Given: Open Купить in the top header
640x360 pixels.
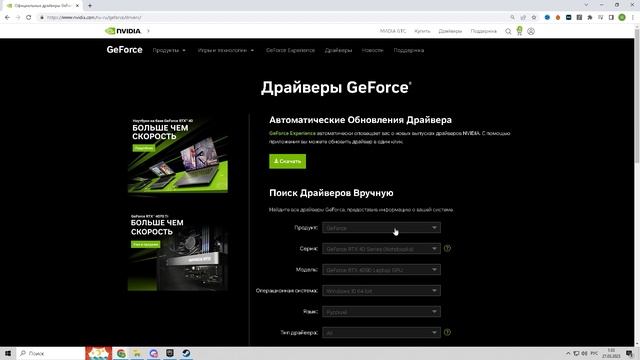Looking at the screenshot, I should point(422,31).
